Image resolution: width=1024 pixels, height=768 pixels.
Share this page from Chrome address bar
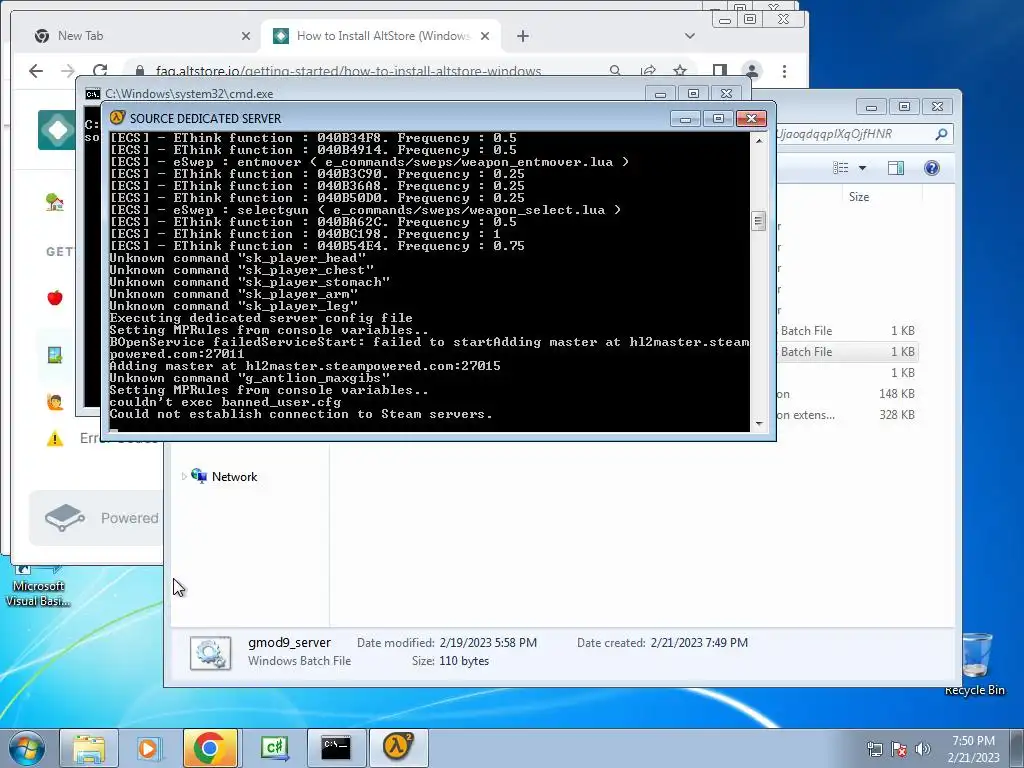[x=648, y=71]
